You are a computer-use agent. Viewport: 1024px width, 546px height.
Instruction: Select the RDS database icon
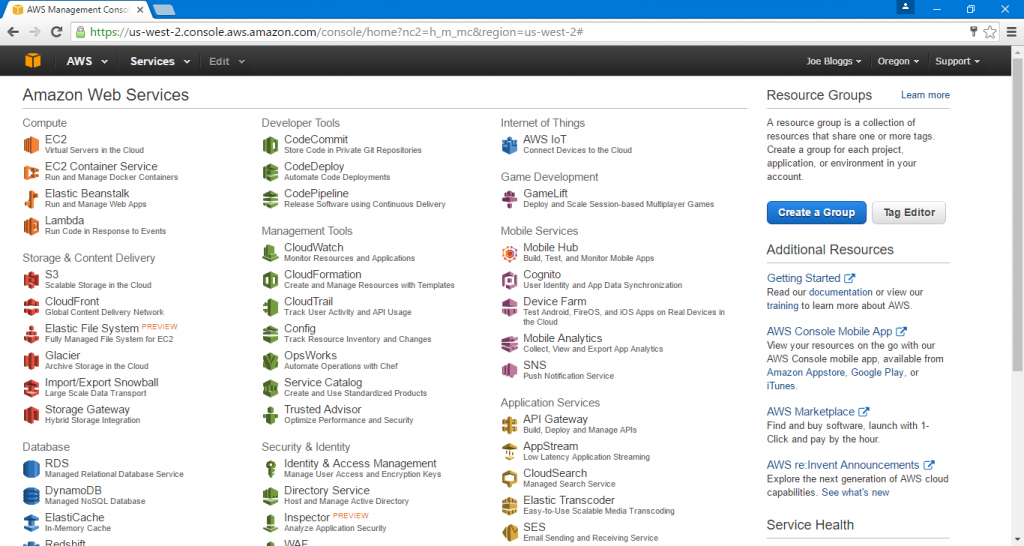pos(31,469)
